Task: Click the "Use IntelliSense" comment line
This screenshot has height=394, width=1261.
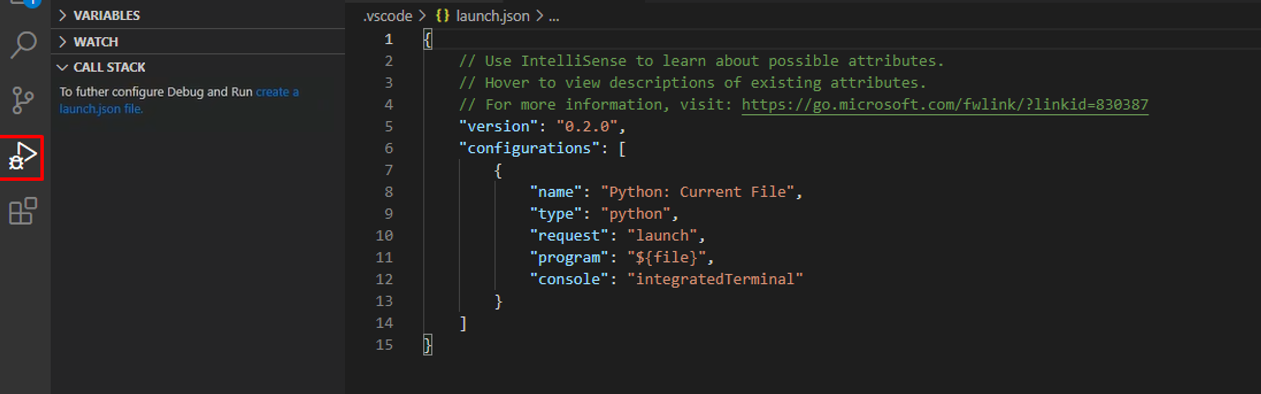Action: click(x=701, y=61)
